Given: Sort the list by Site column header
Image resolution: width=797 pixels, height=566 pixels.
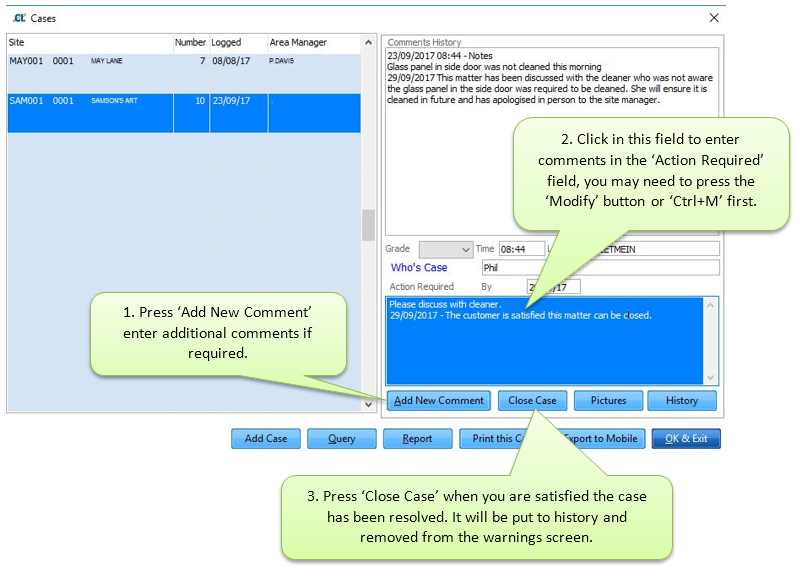Looking at the screenshot, I should point(88,43).
